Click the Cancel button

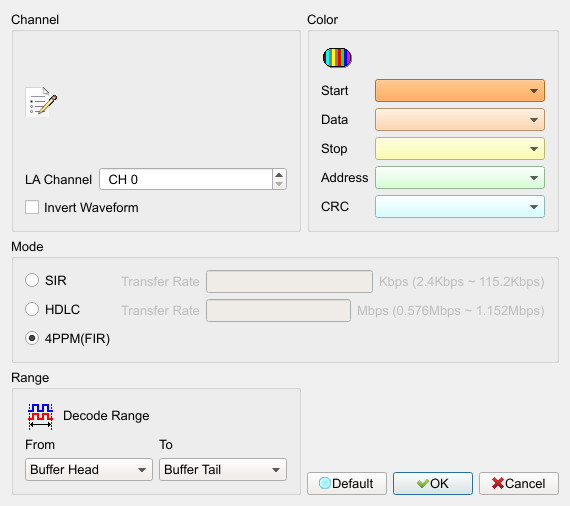click(x=519, y=483)
